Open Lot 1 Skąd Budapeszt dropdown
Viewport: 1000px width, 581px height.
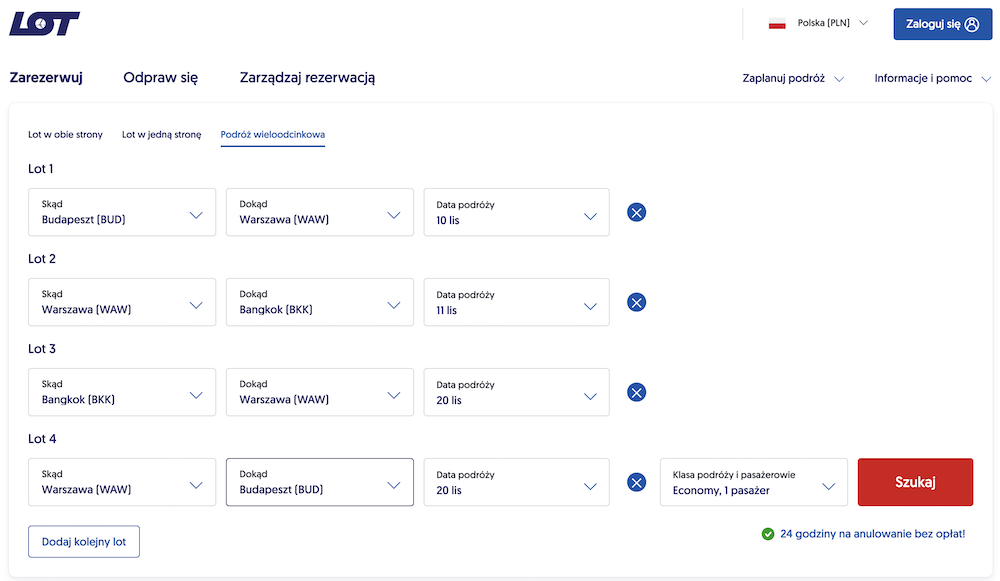pyautogui.click(x=122, y=212)
